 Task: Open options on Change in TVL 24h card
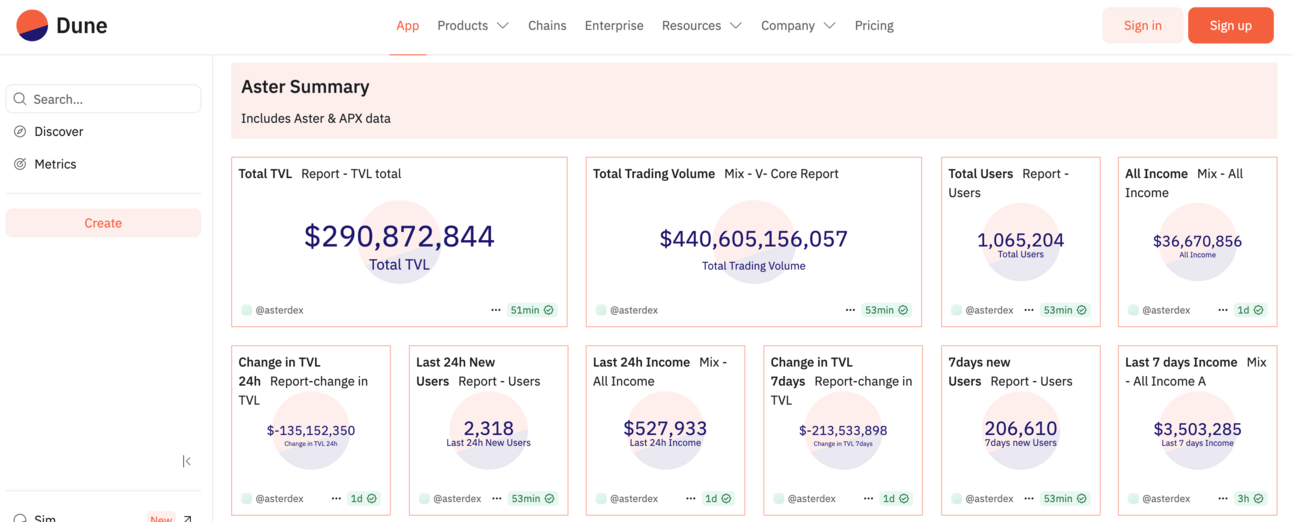click(336, 498)
